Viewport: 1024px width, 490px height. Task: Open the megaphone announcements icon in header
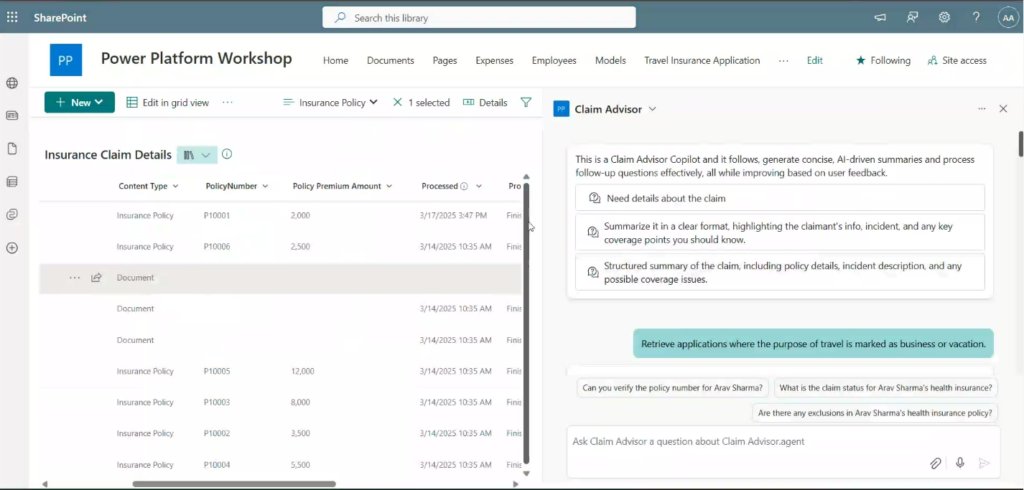point(880,18)
